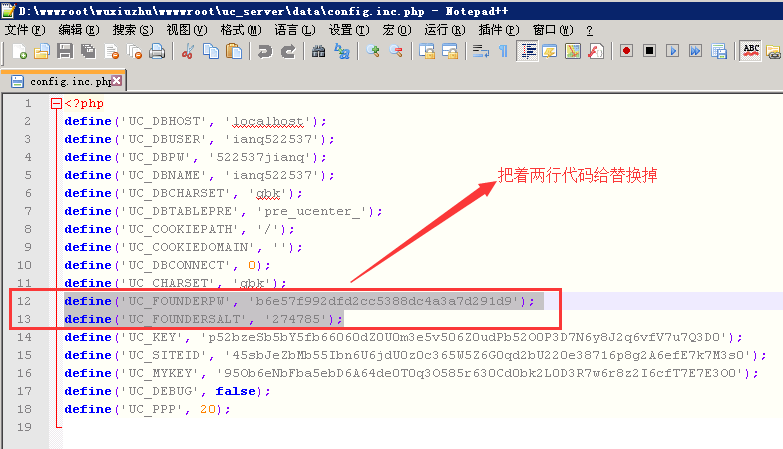Screen dimensions: 783x449
Task: Toggle the indent guide icon
Action: [x=527, y=51]
